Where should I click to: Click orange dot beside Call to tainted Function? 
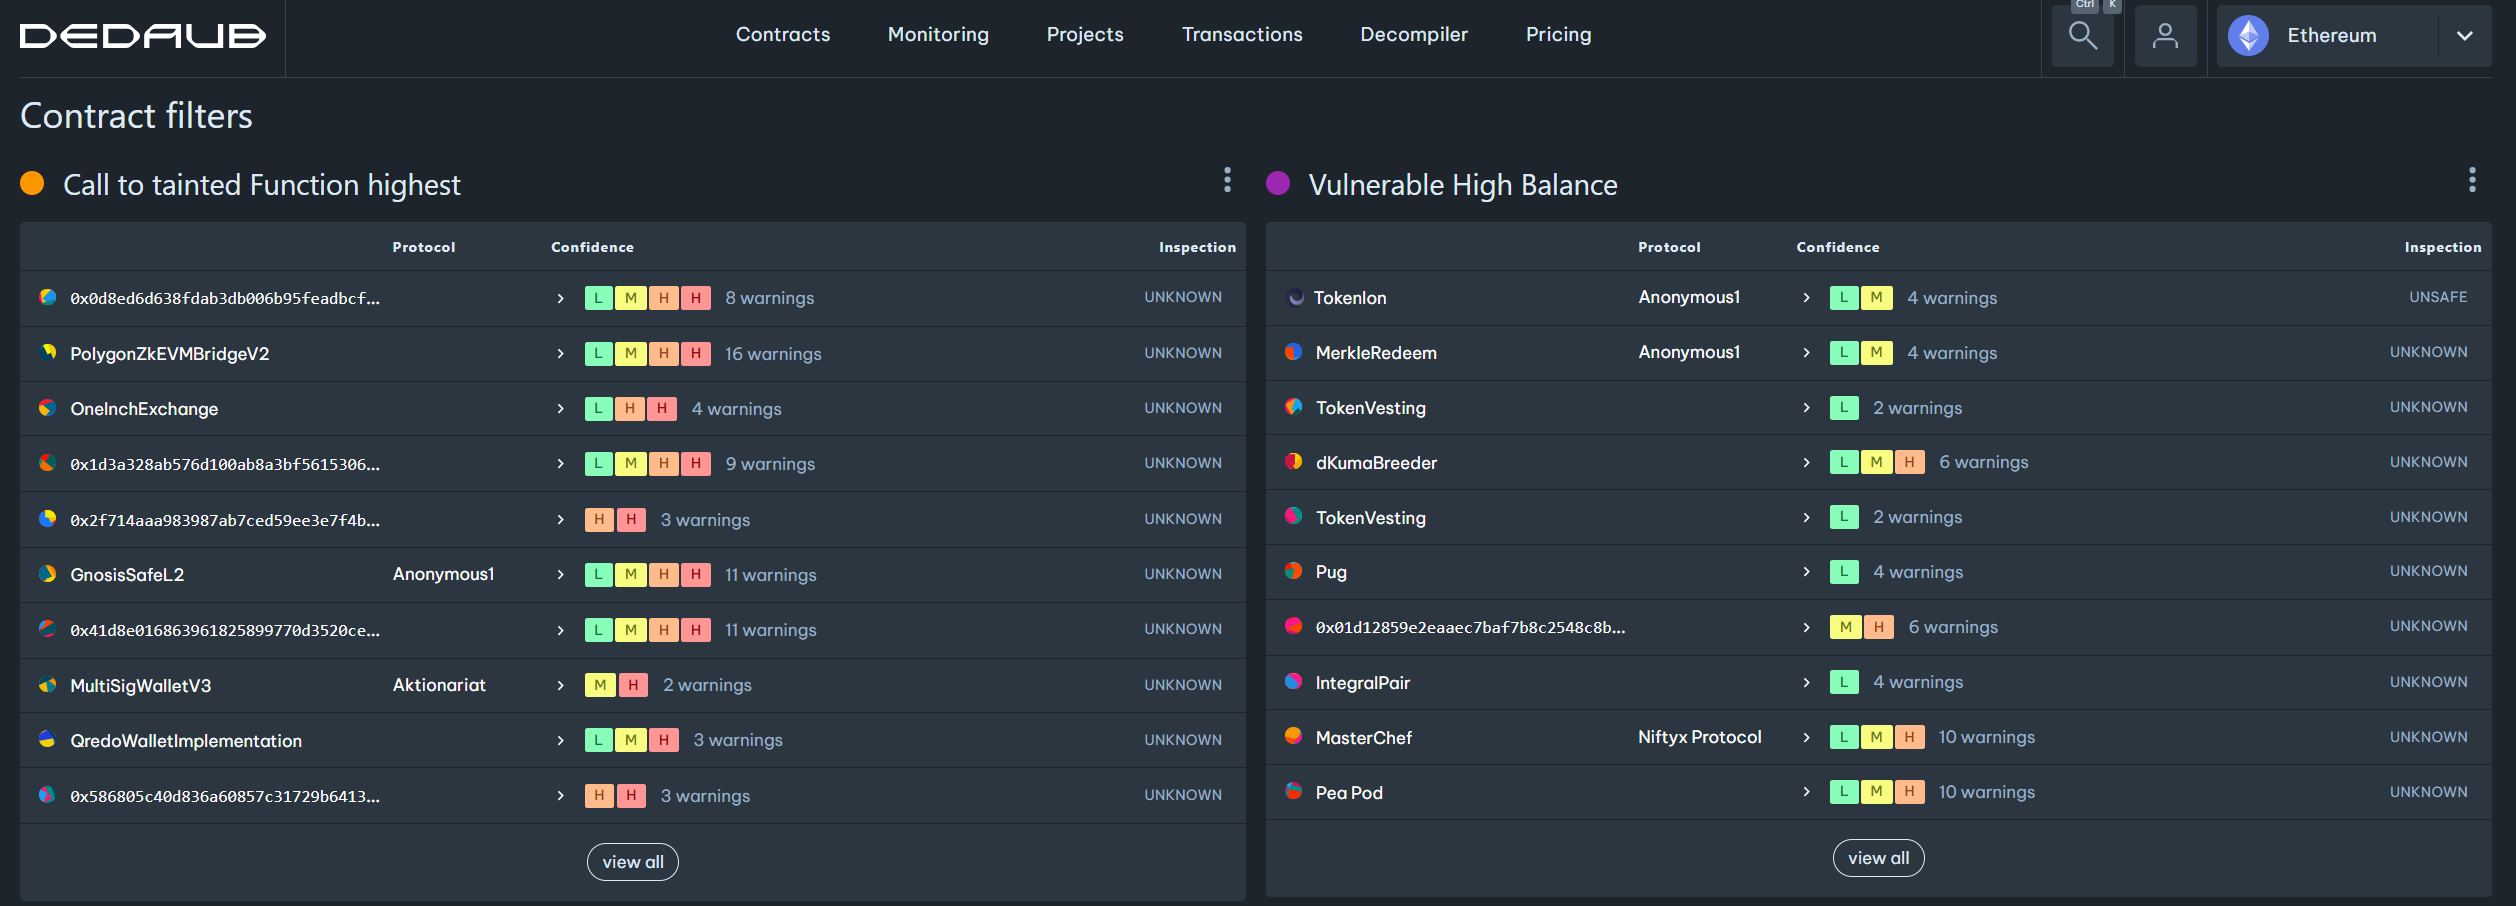tap(32, 184)
